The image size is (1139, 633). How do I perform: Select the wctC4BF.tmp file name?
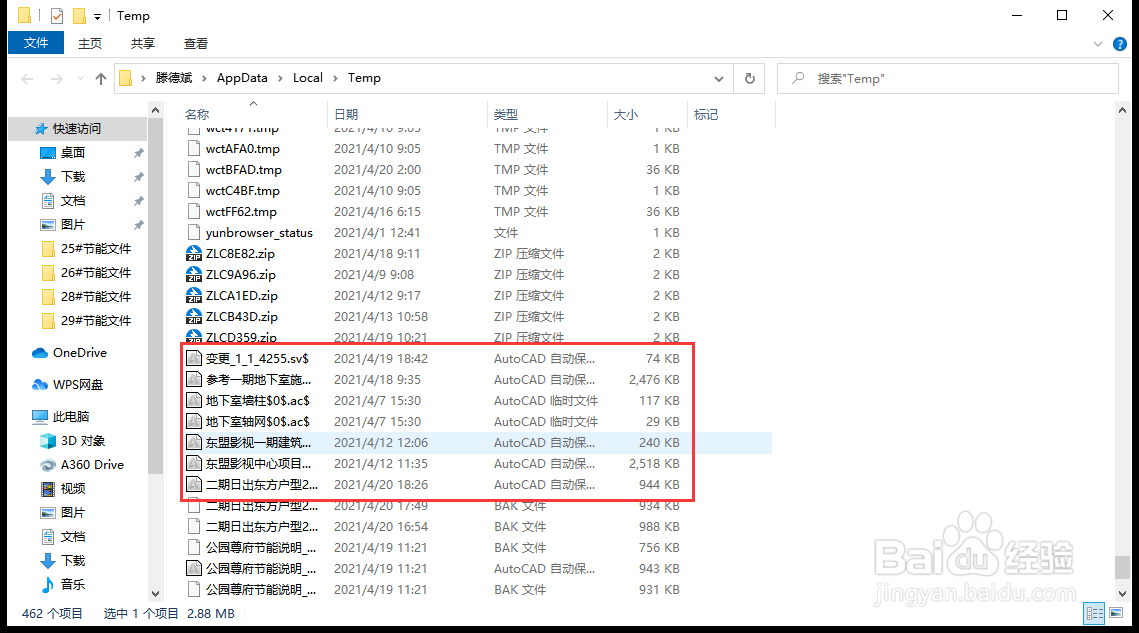(243, 190)
